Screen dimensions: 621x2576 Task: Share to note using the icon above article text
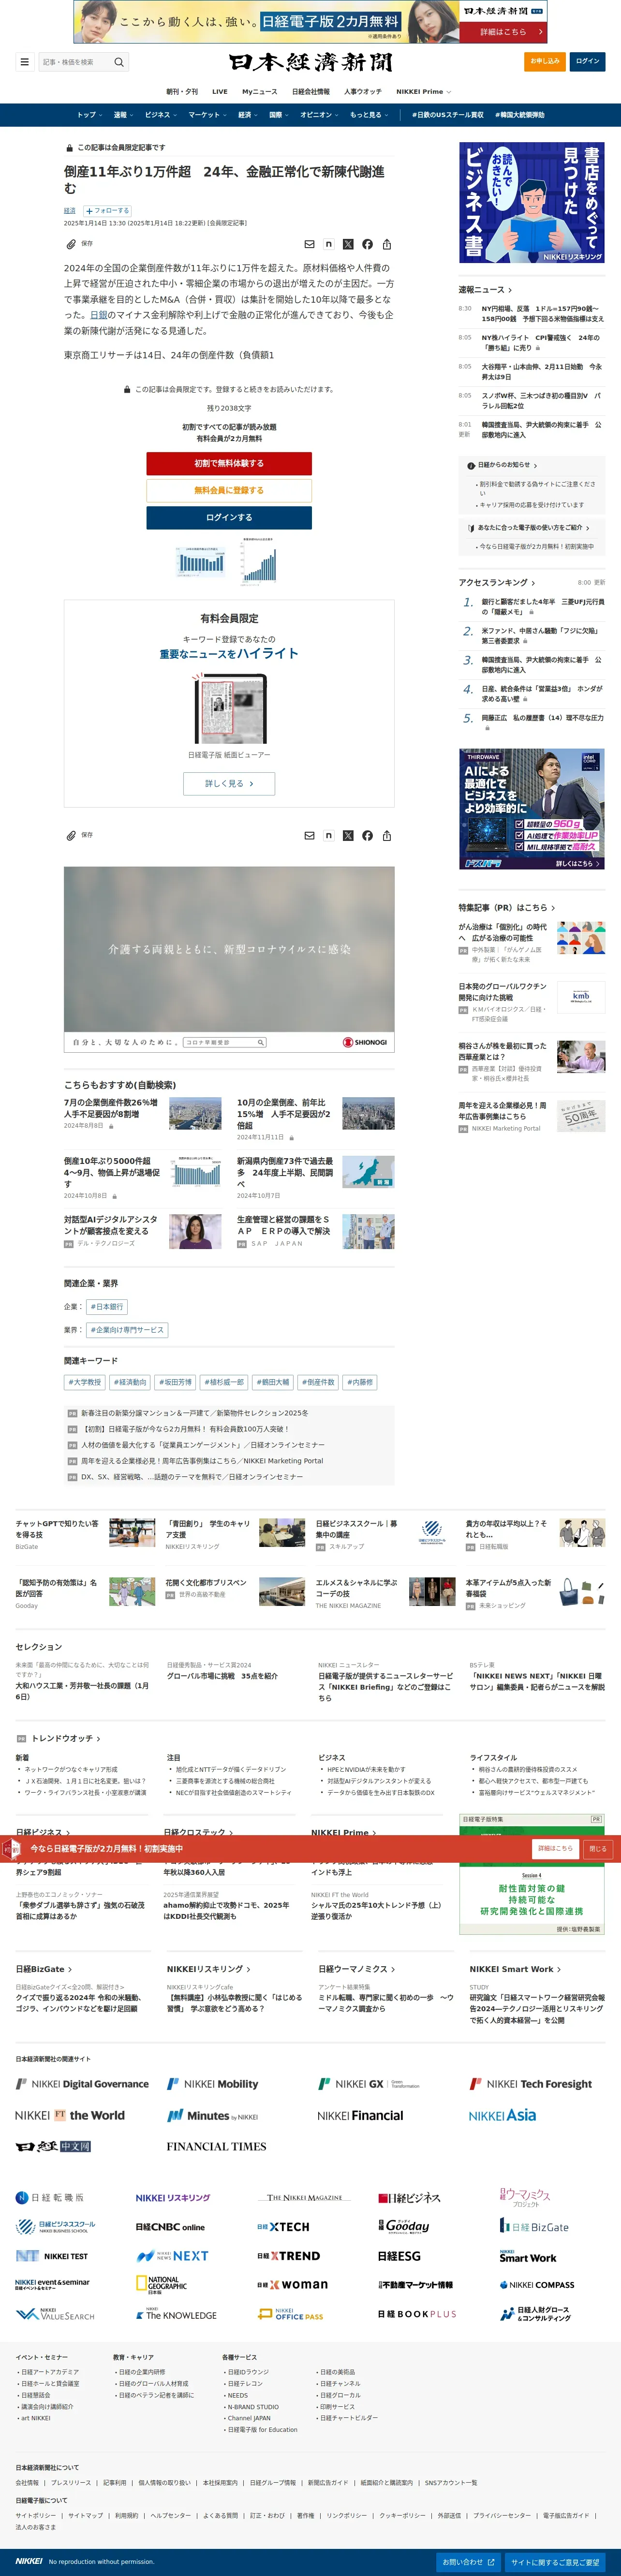(328, 244)
